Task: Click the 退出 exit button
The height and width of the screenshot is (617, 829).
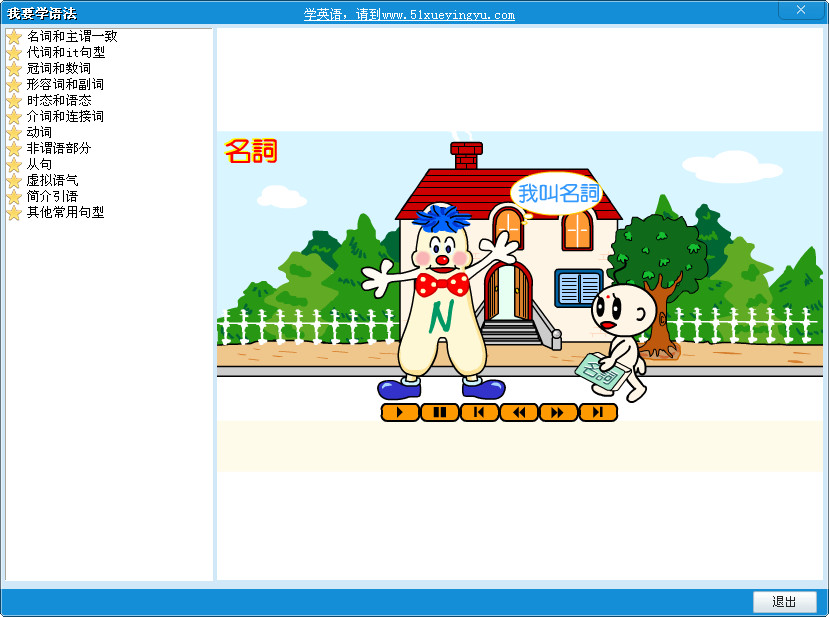Action: (783, 602)
